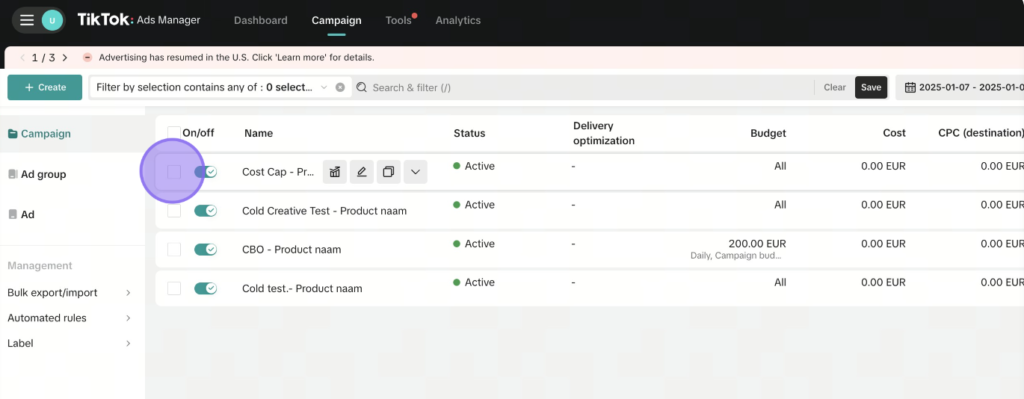
Task: Click the edit pencil icon on Cost Cap row
Action: tap(361, 172)
